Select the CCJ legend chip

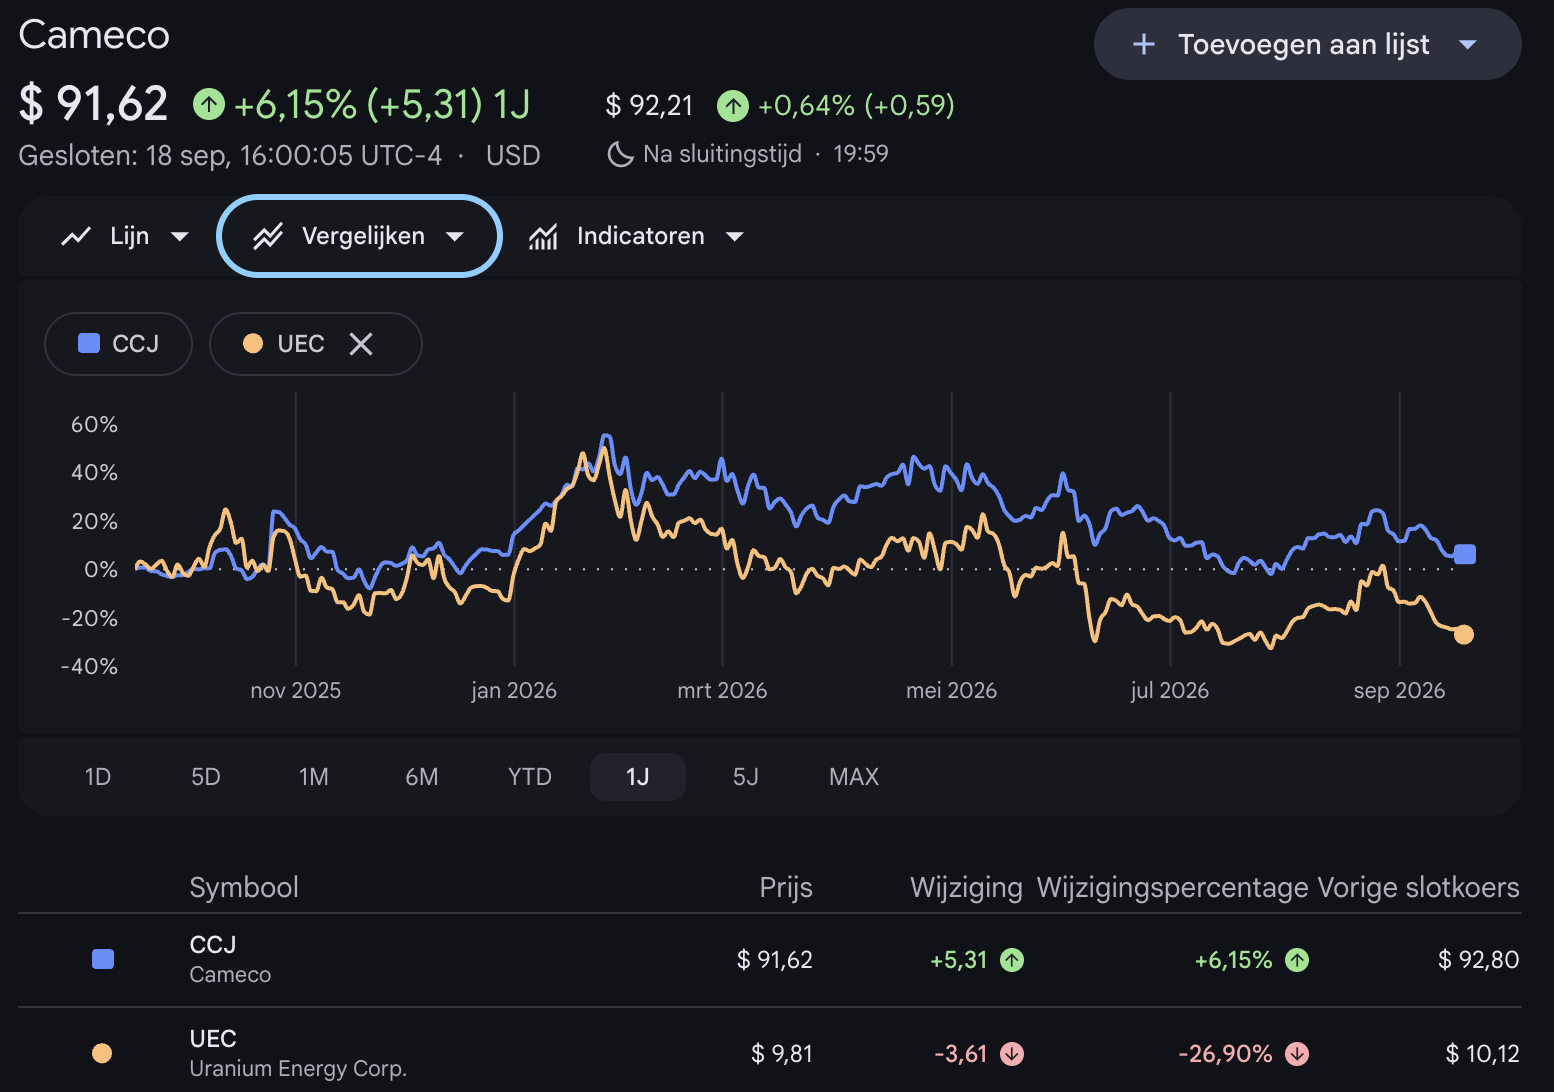[118, 344]
